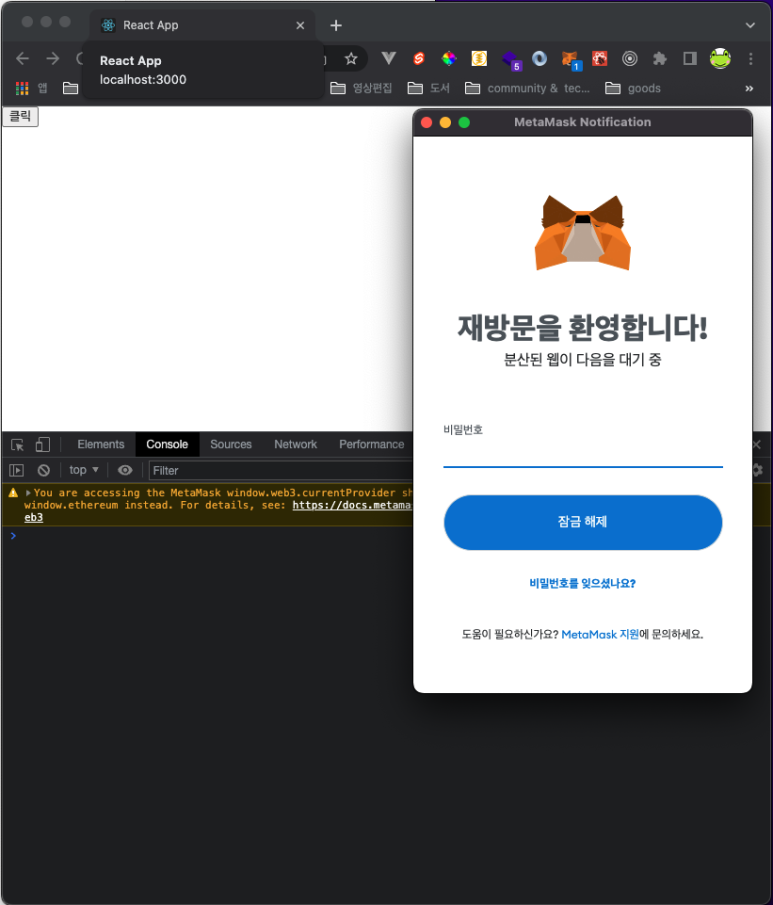Switch to the Network tab in DevTools
Screen dimensions: 773x905
click(296, 444)
